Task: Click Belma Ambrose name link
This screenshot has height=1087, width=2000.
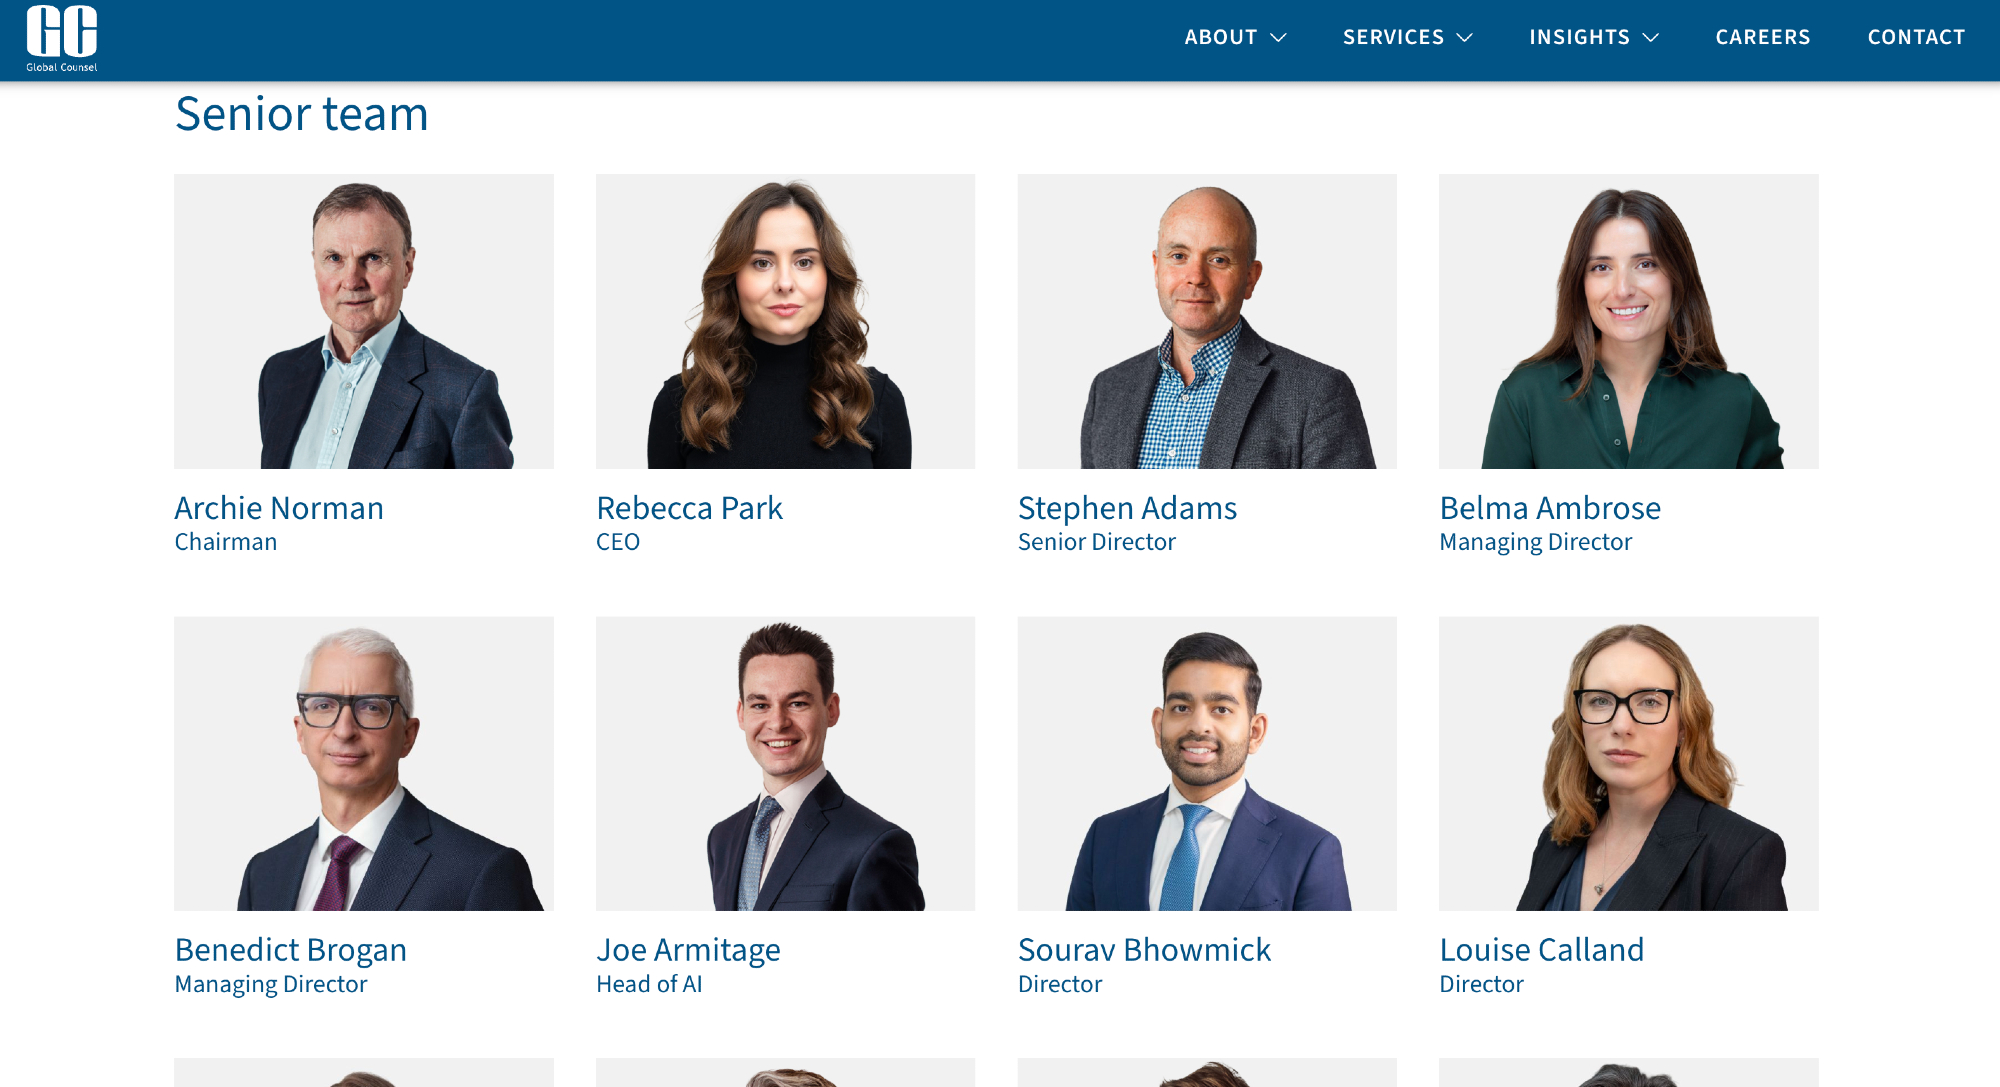Action: (x=1550, y=508)
